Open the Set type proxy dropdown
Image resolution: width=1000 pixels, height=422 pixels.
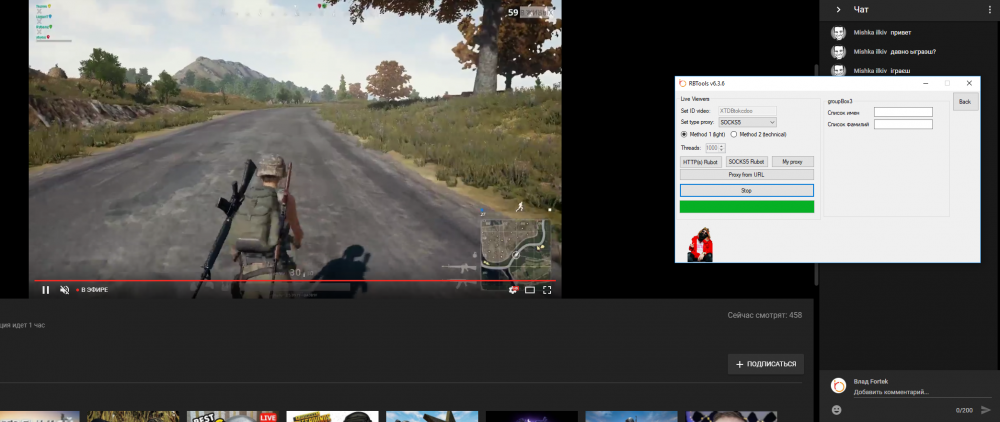point(747,122)
